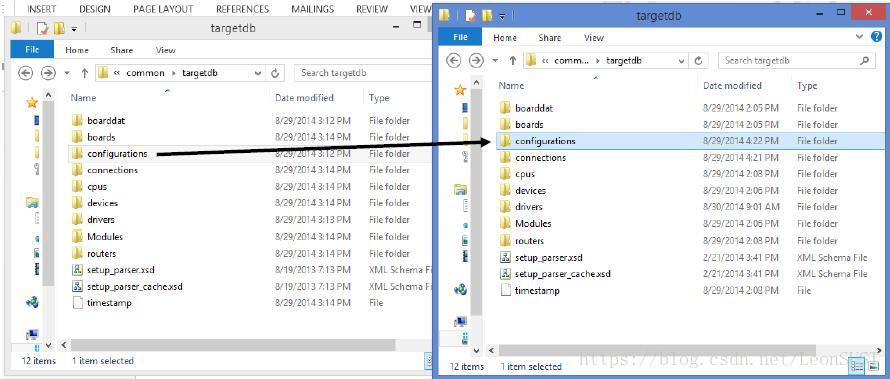Open File menu in the right window
The image size is (890, 379).
click(460, 37)
